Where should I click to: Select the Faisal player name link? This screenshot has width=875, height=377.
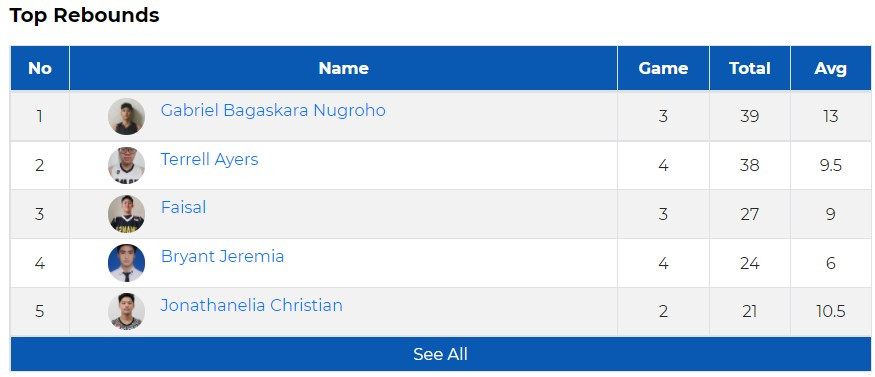coord(184,207)
